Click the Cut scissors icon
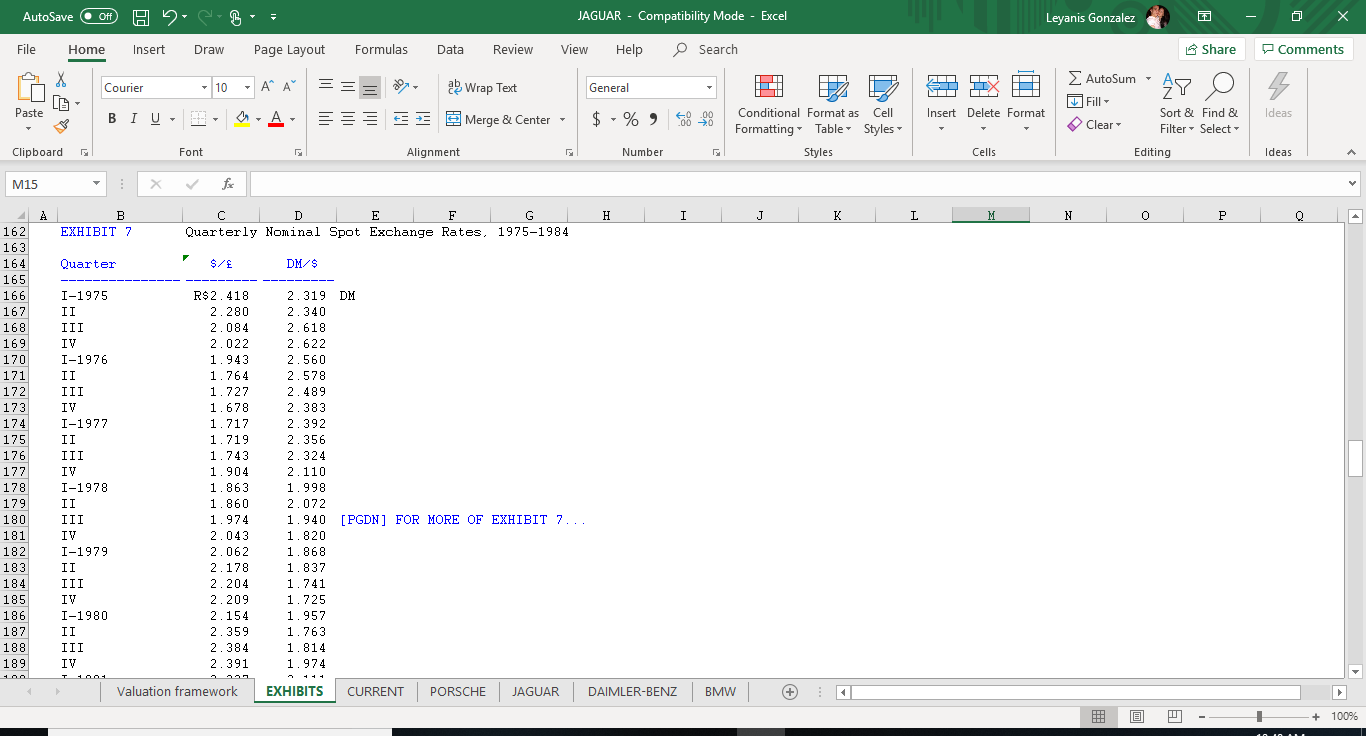The height and width of the screenshot is (736, 1366). click(x=61, y=79)
